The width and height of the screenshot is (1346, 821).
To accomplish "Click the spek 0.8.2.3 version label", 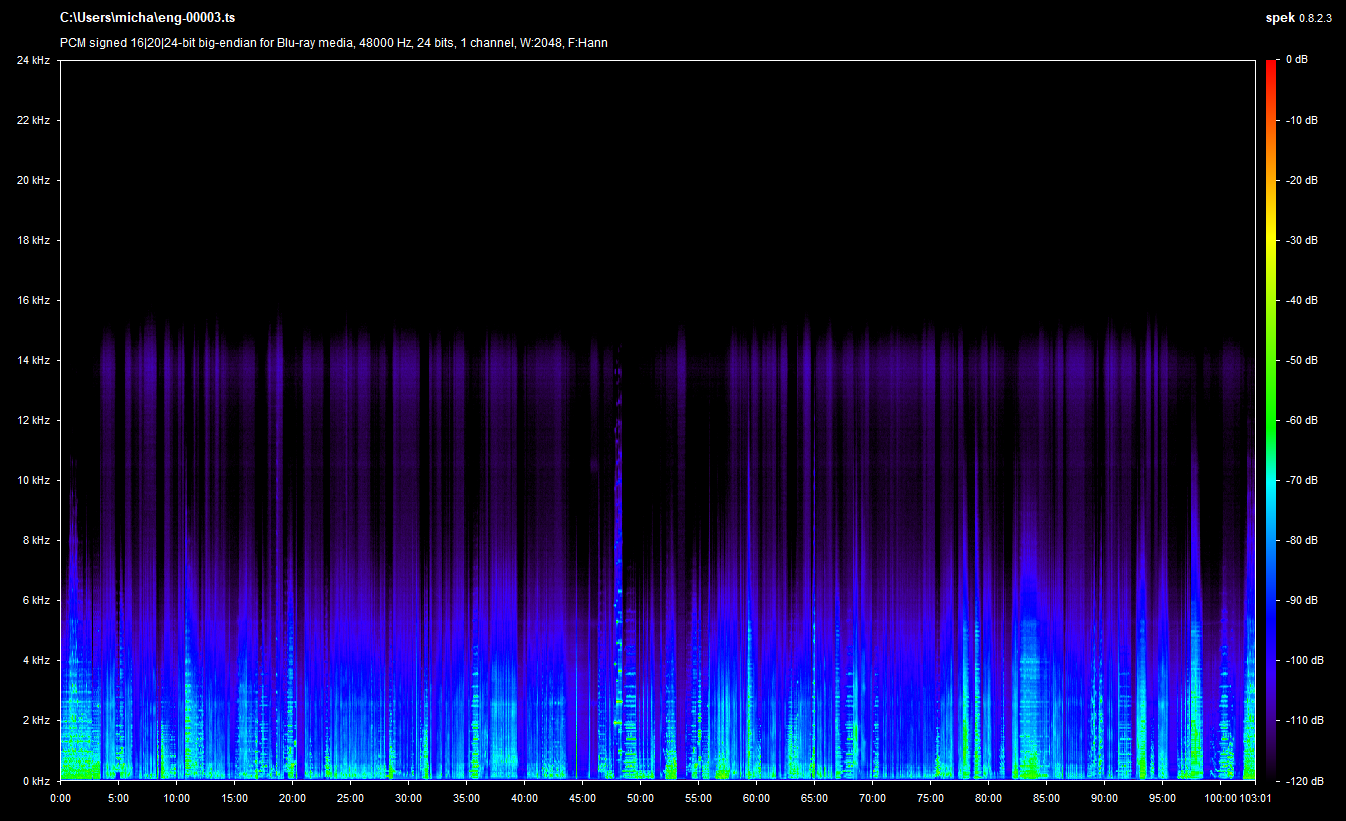I will tap(1298, 18).
